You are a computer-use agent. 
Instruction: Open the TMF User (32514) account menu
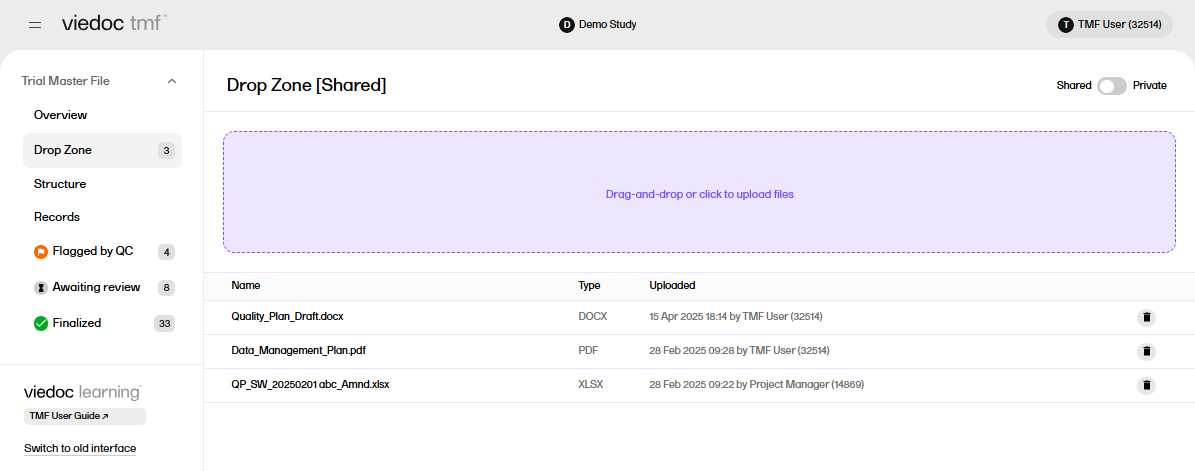coord(1109,24)
